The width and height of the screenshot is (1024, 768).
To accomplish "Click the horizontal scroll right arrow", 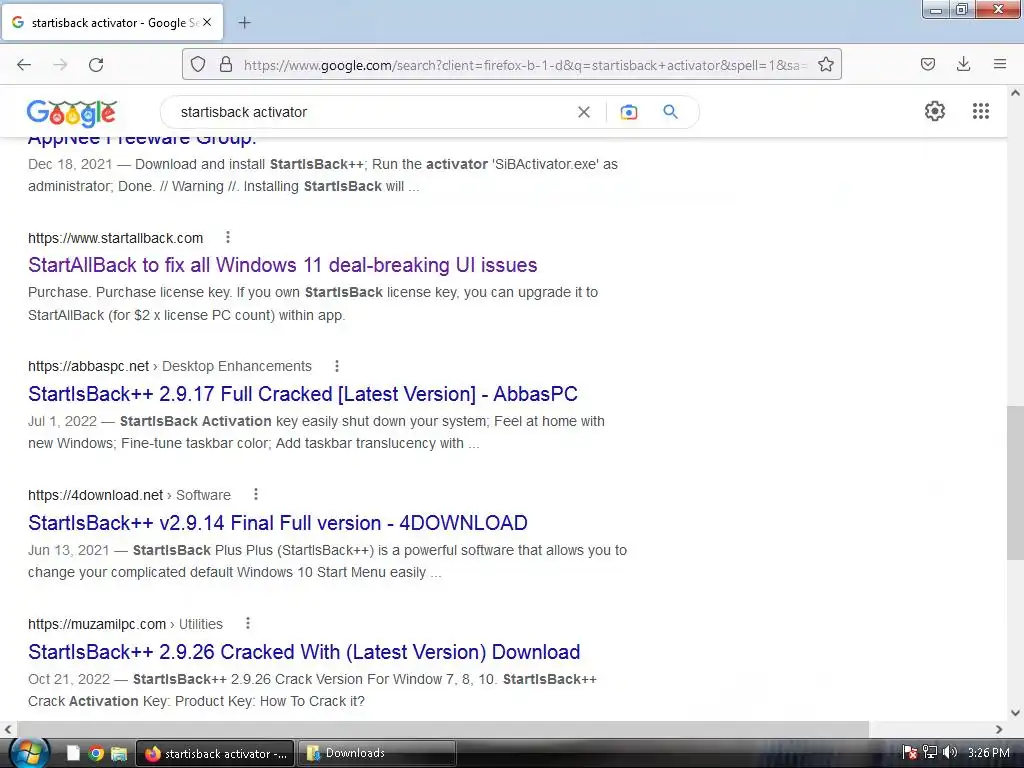I will (x=999, y=729).
